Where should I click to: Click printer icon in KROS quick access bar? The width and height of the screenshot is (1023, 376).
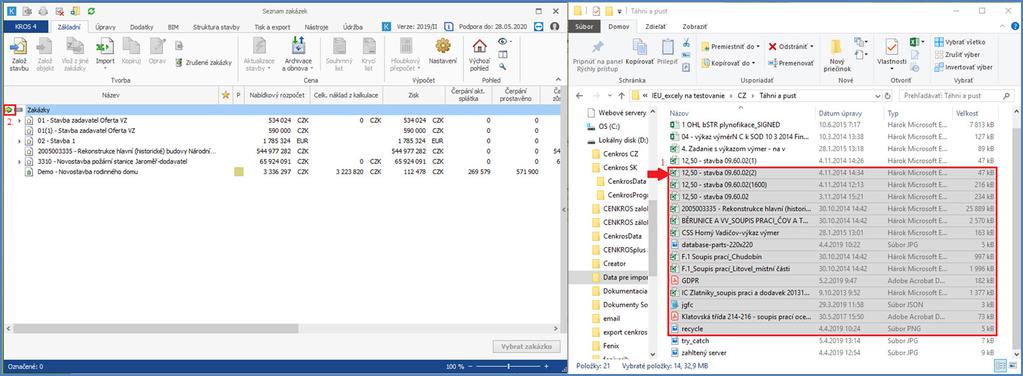click(x=43, y=11)
